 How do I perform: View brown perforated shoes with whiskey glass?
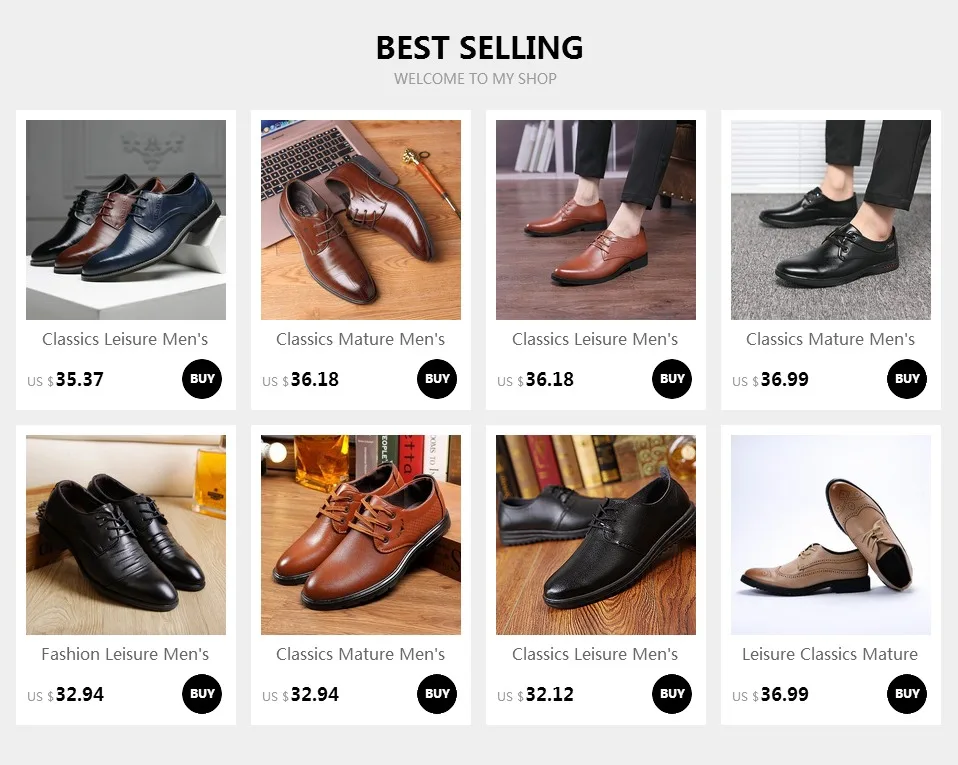[x=361, y=535]
